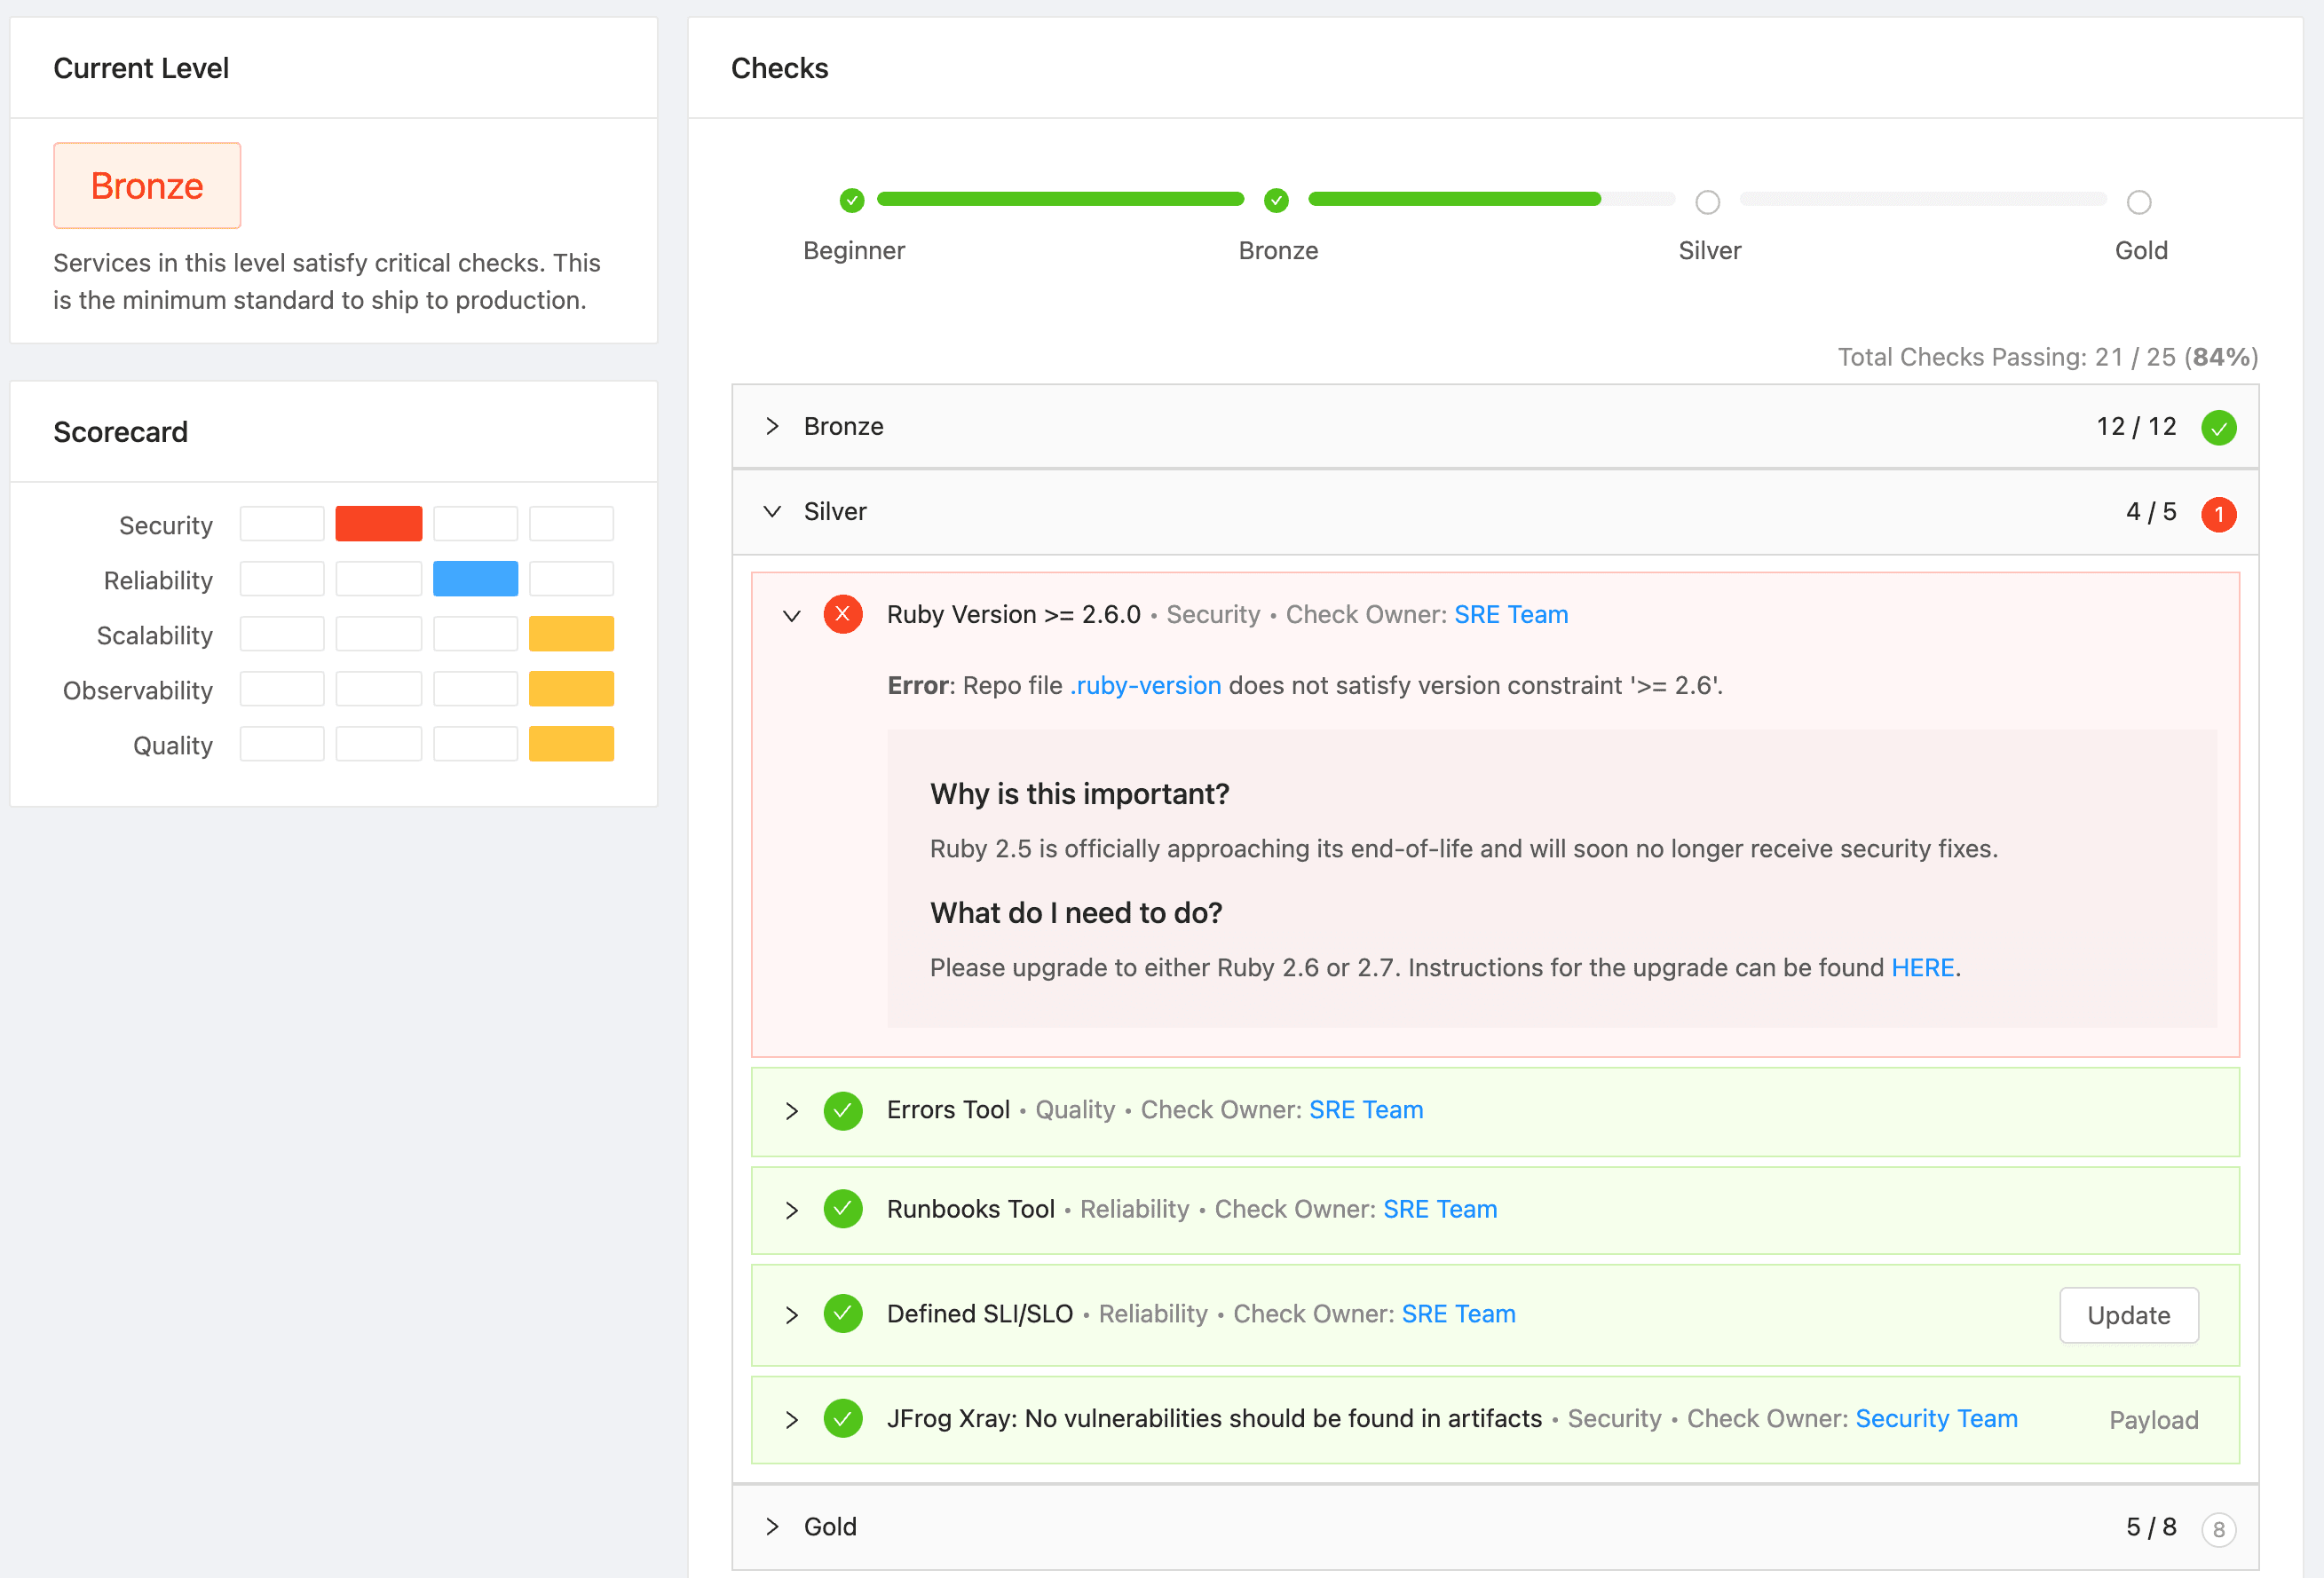This screenshot has width=2324, height=1578.
Task: Click the Update button for Defined SLI/SLO
Action: [x=2128, y=1315]
